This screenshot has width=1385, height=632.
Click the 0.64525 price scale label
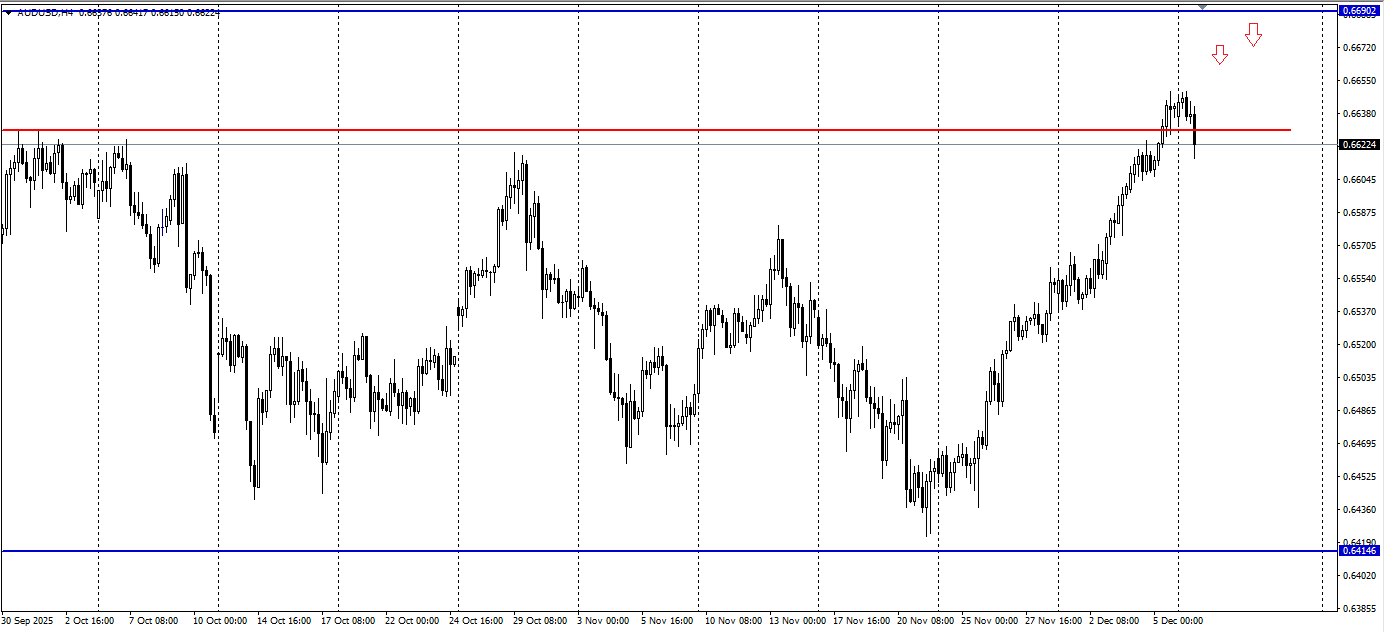tap(1361, 476)
